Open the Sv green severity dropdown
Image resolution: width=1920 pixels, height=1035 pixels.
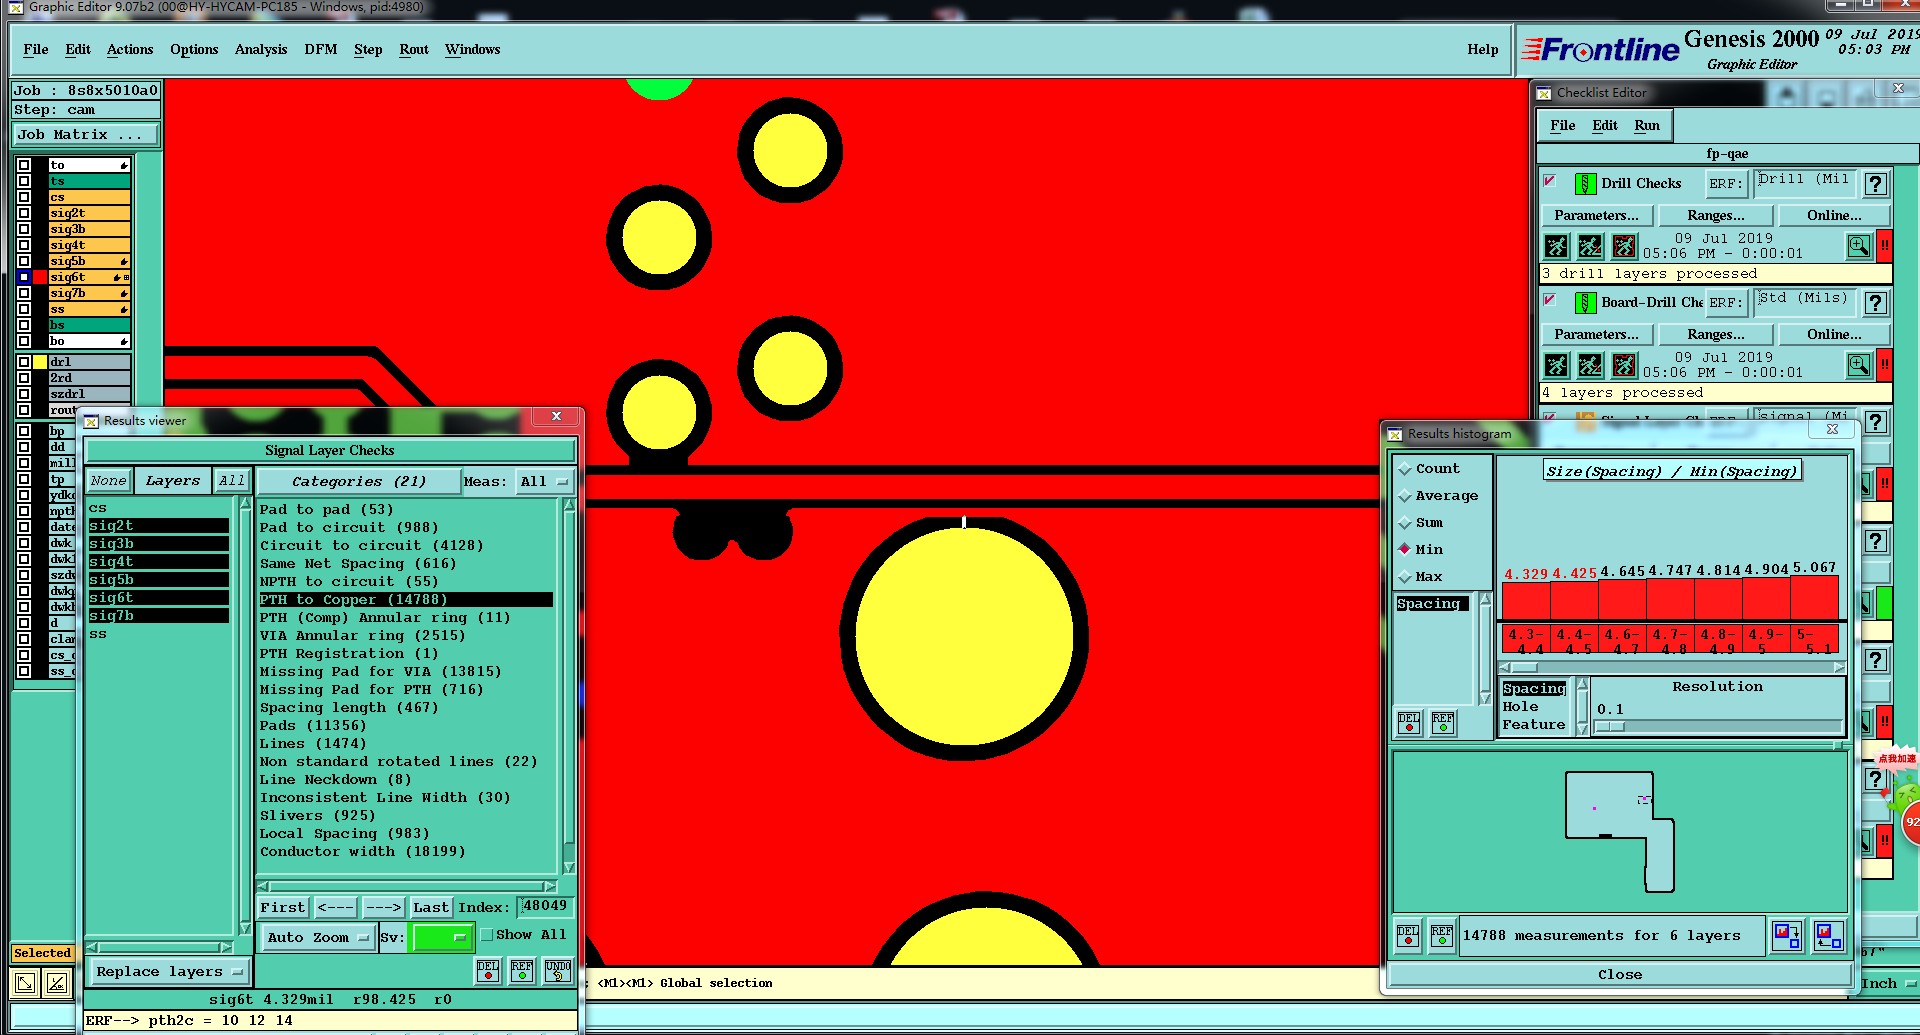pyautogui.click(x=442, y=938)
